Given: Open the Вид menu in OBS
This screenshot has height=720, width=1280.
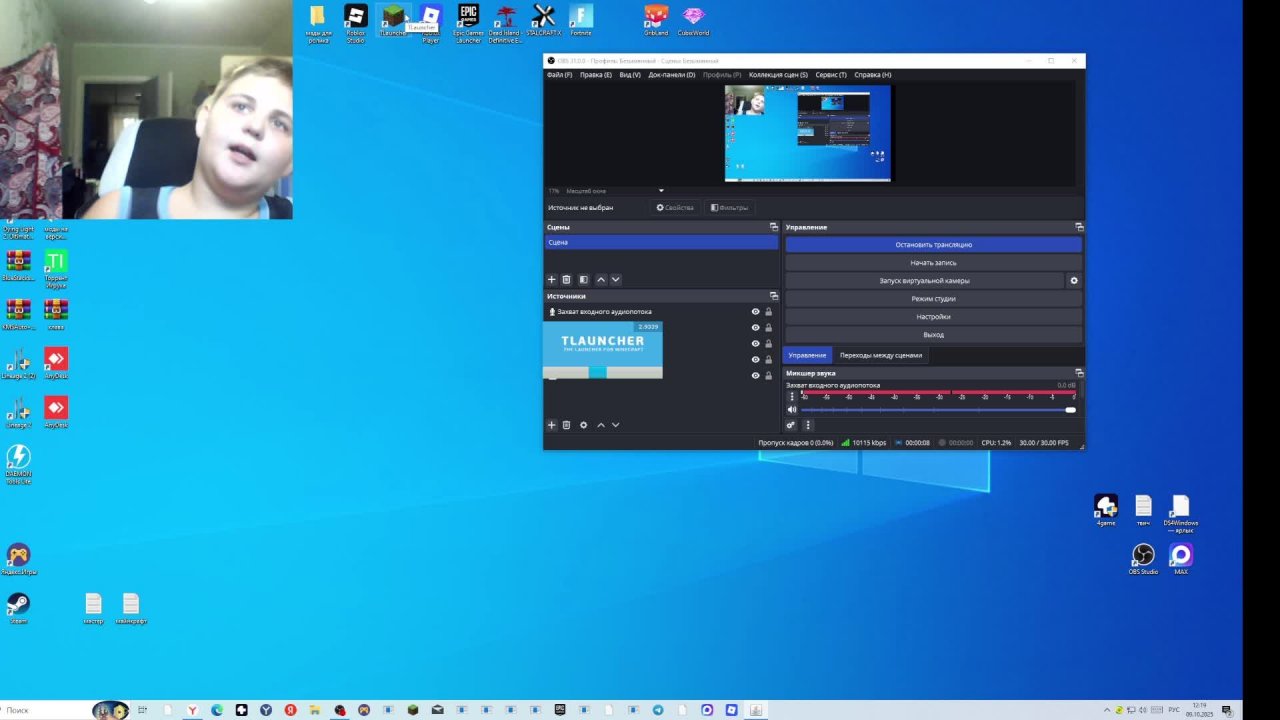Looking at the screenshot, I should click(630, 75).
